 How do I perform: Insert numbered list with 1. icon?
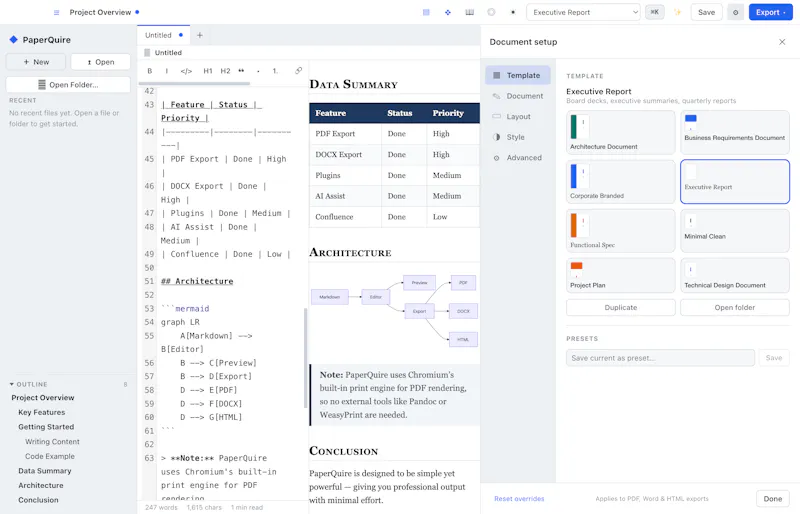(x=275, y=71)
